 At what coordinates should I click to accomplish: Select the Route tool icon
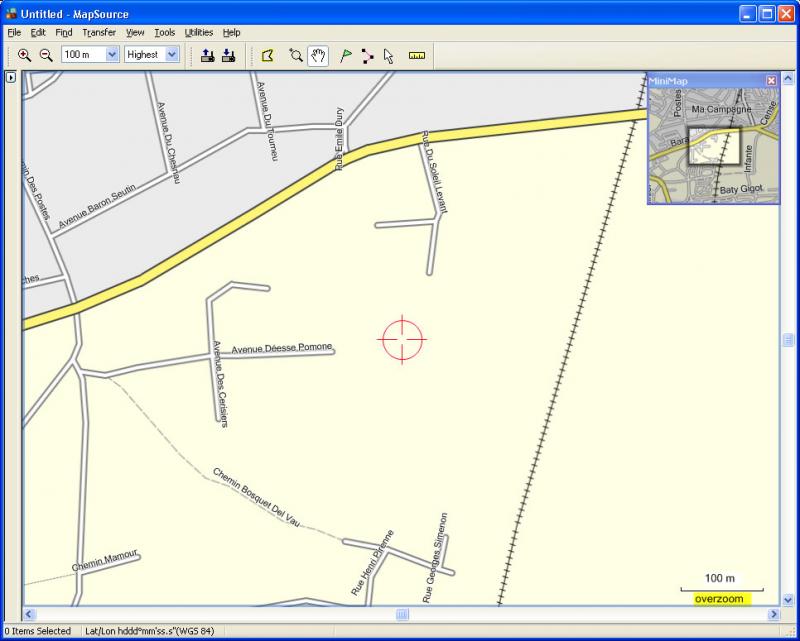pyautogui.click(x=367, y=56)
